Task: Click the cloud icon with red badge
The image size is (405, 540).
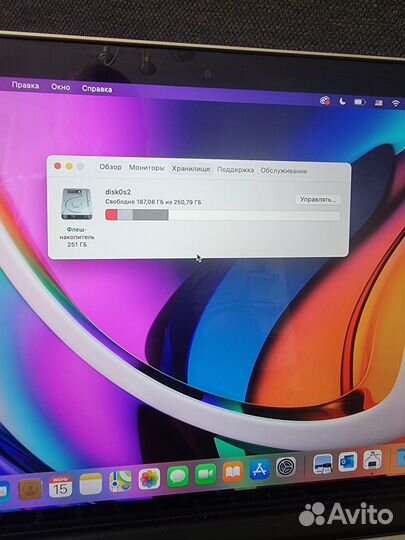Action: click(x=325, y=101)
